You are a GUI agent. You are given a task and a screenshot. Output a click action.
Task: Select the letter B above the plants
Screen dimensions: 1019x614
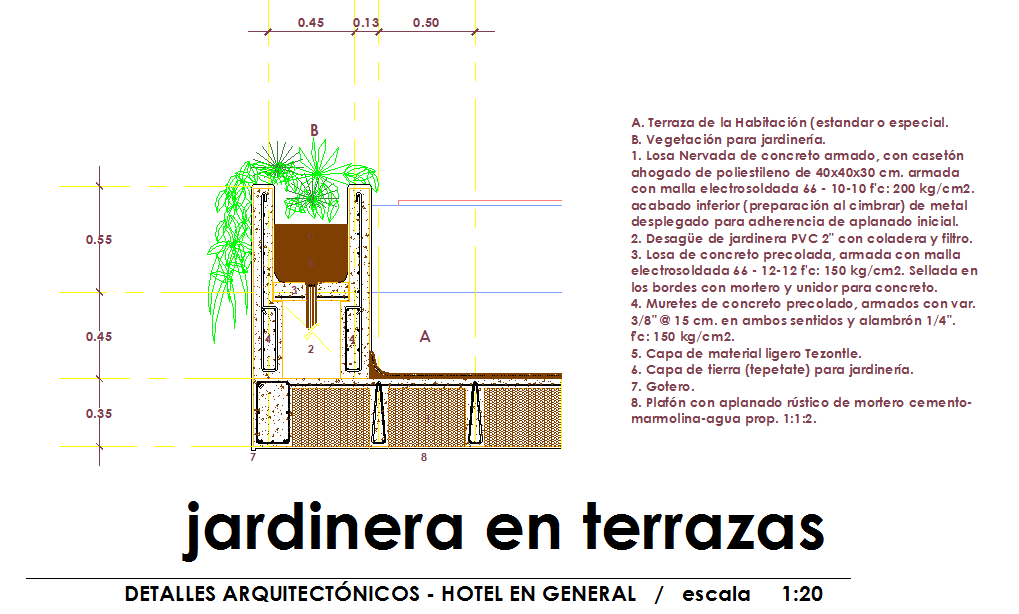click(x=314, y=130)
